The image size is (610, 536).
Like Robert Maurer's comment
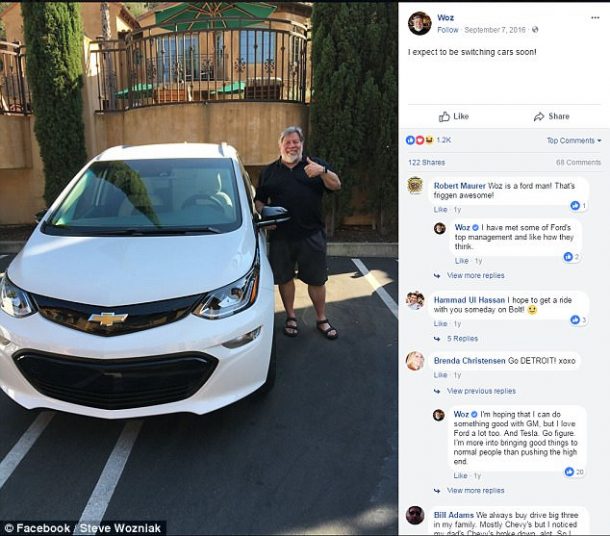coord(440,210)
